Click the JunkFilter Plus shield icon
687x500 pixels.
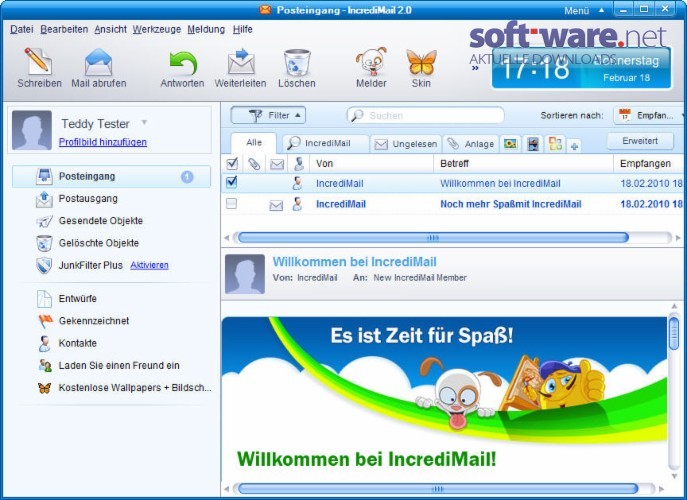[x=44, y=266]
